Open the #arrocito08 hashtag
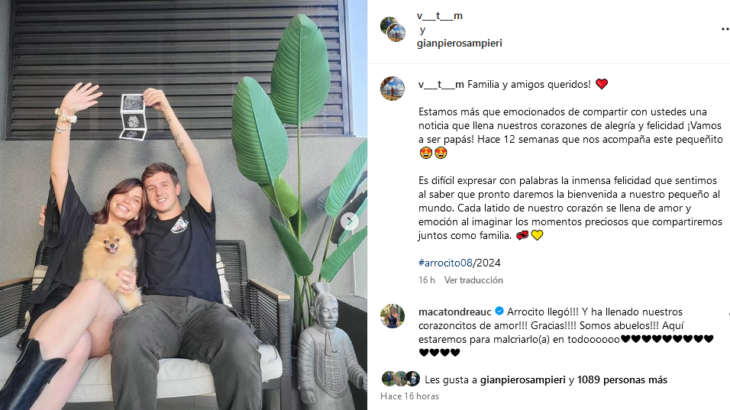The height and width of the screenshot is (410, 730). point(445,263)
